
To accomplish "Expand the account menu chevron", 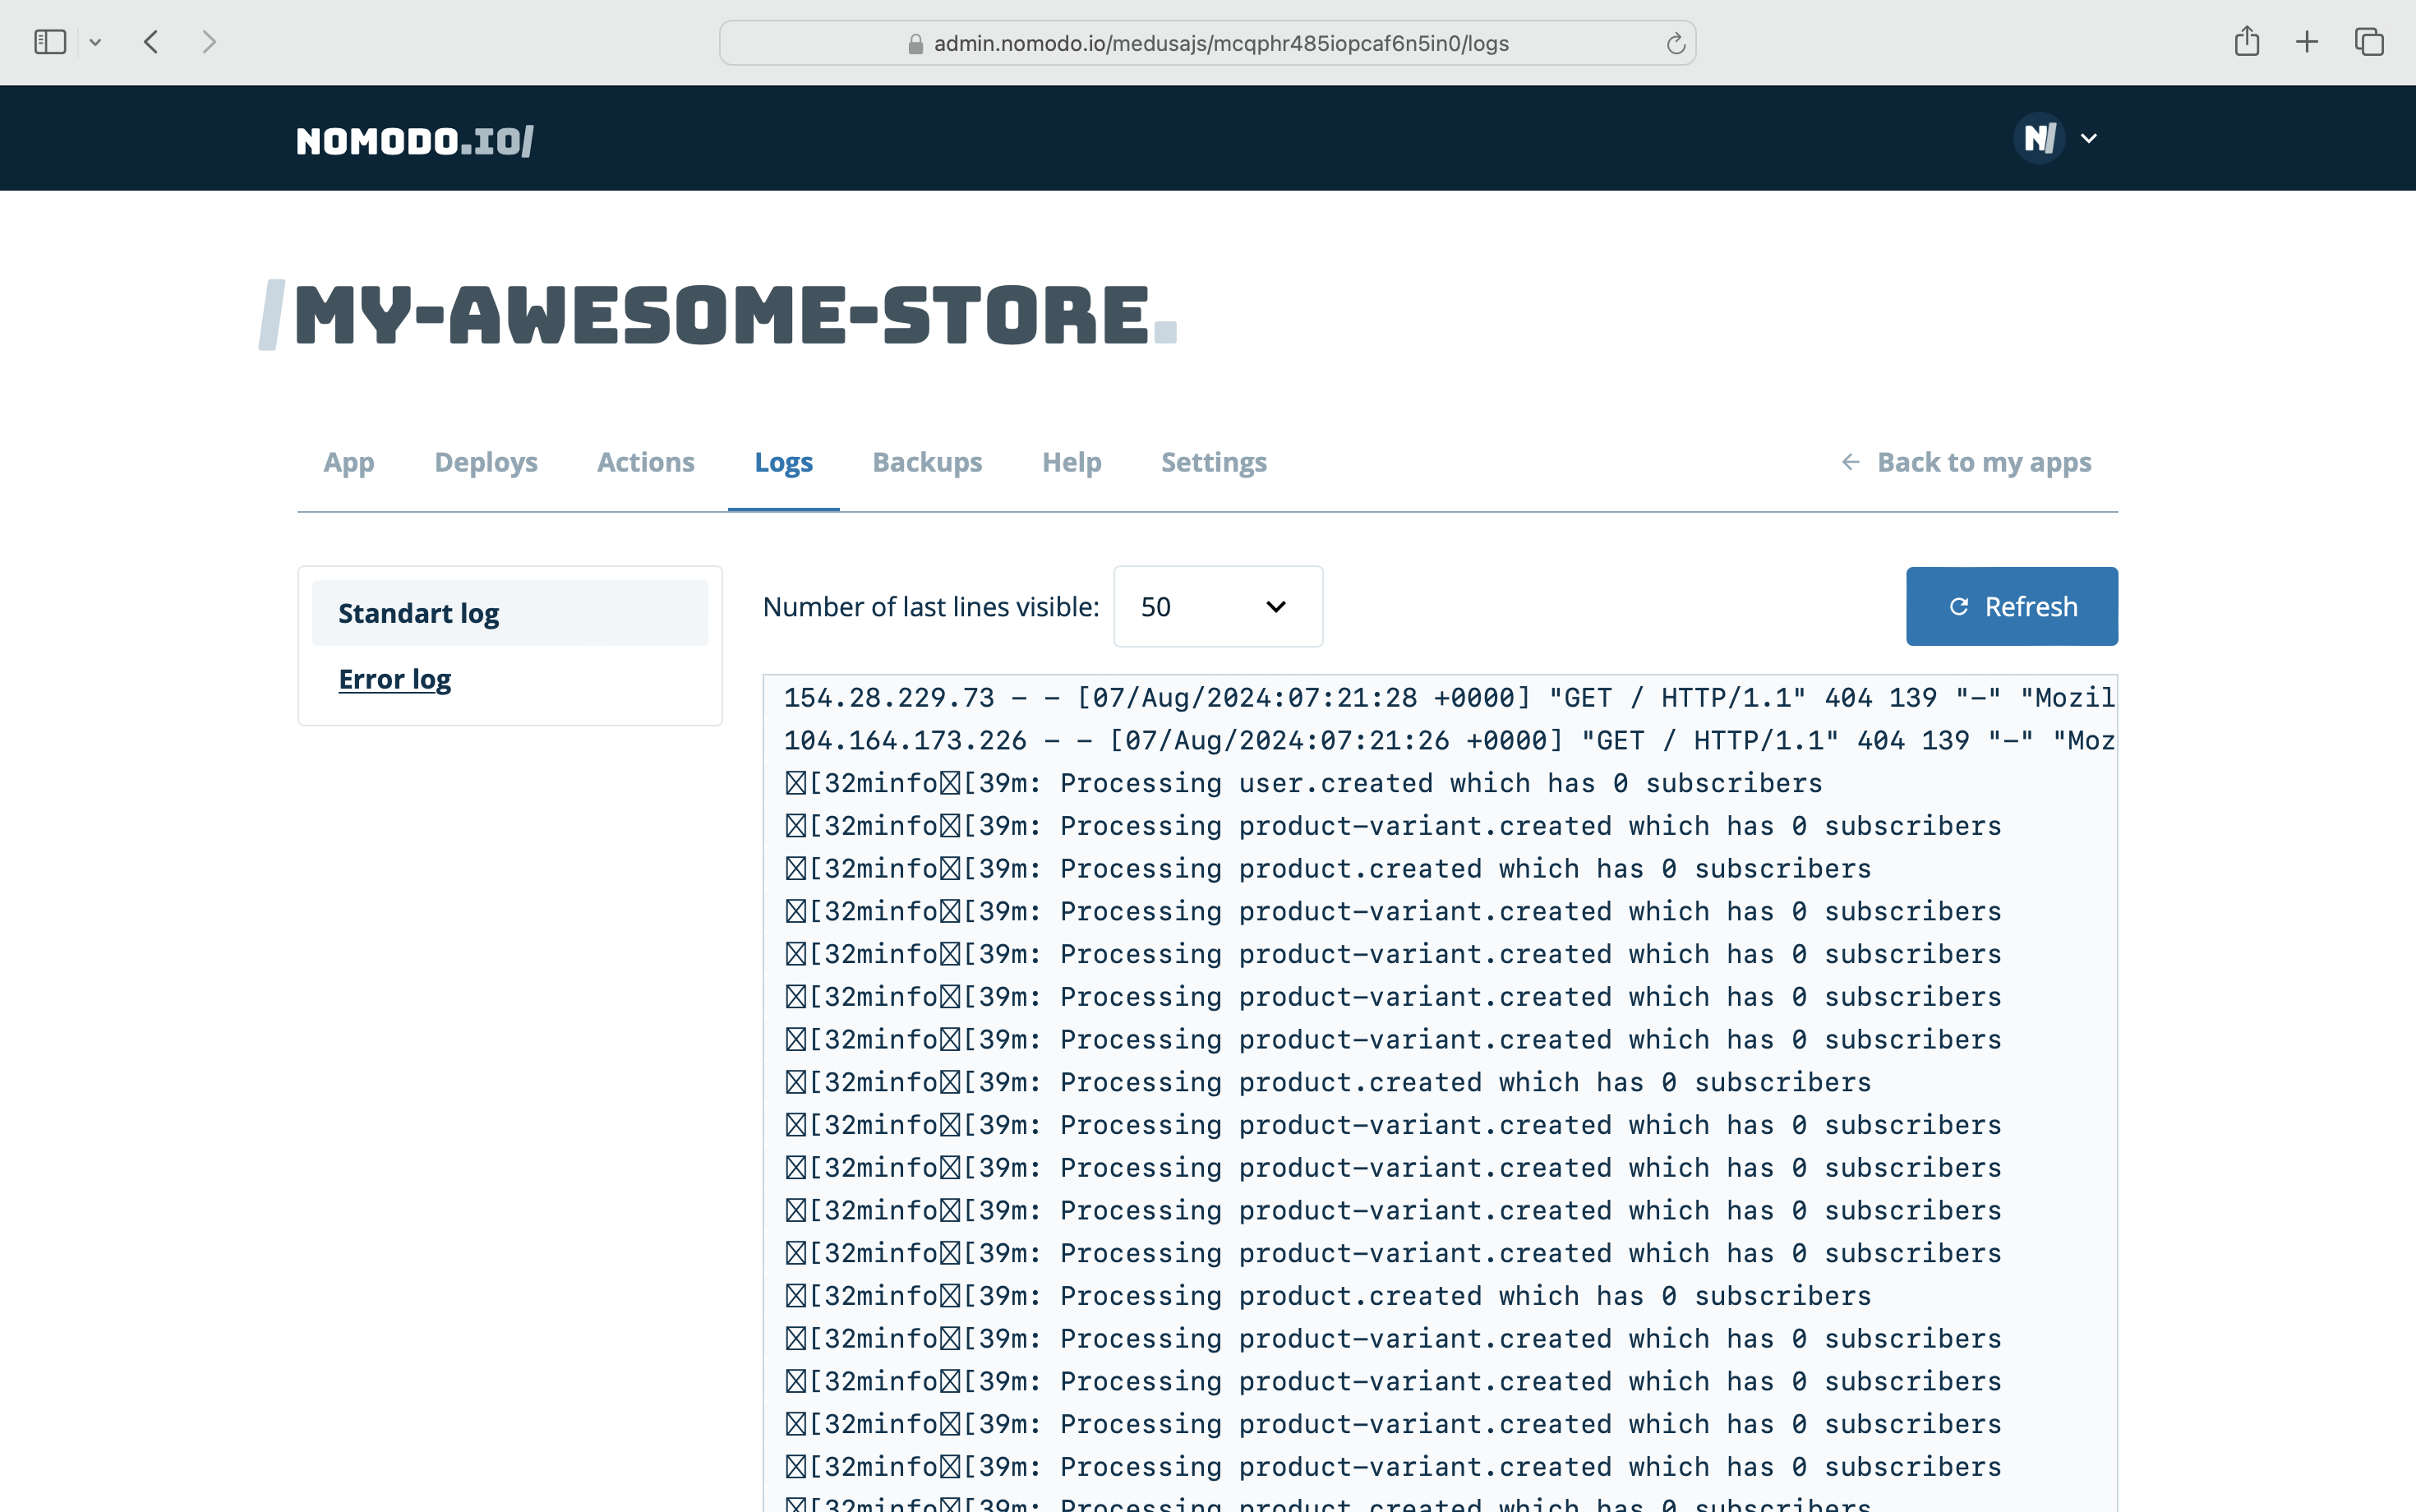I will tap(2089, 139).
